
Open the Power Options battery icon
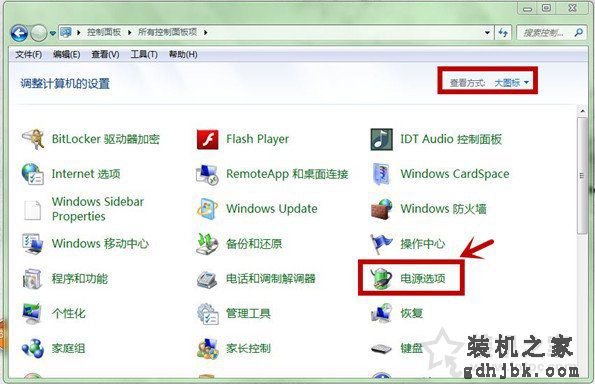pos(381,279)
